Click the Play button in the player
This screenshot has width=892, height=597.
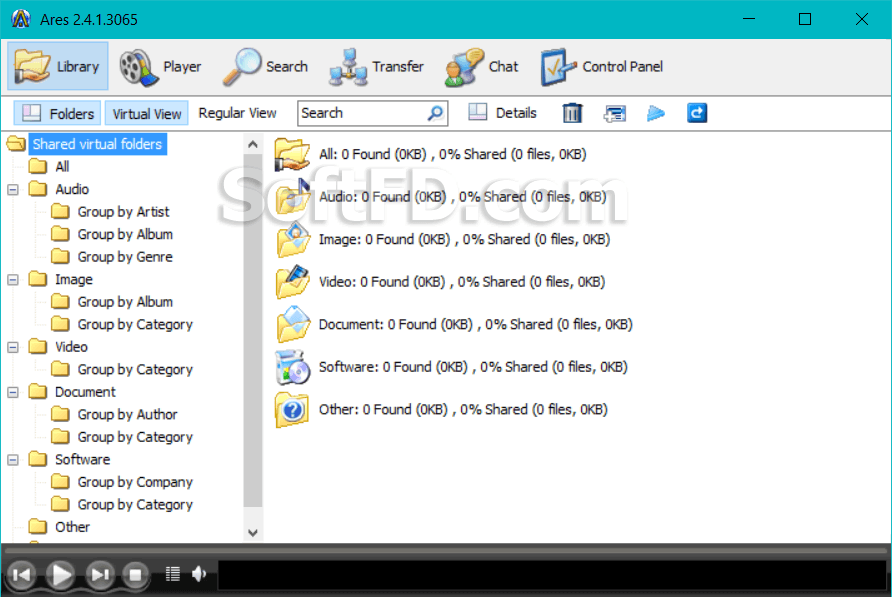(x=61, y=574)
